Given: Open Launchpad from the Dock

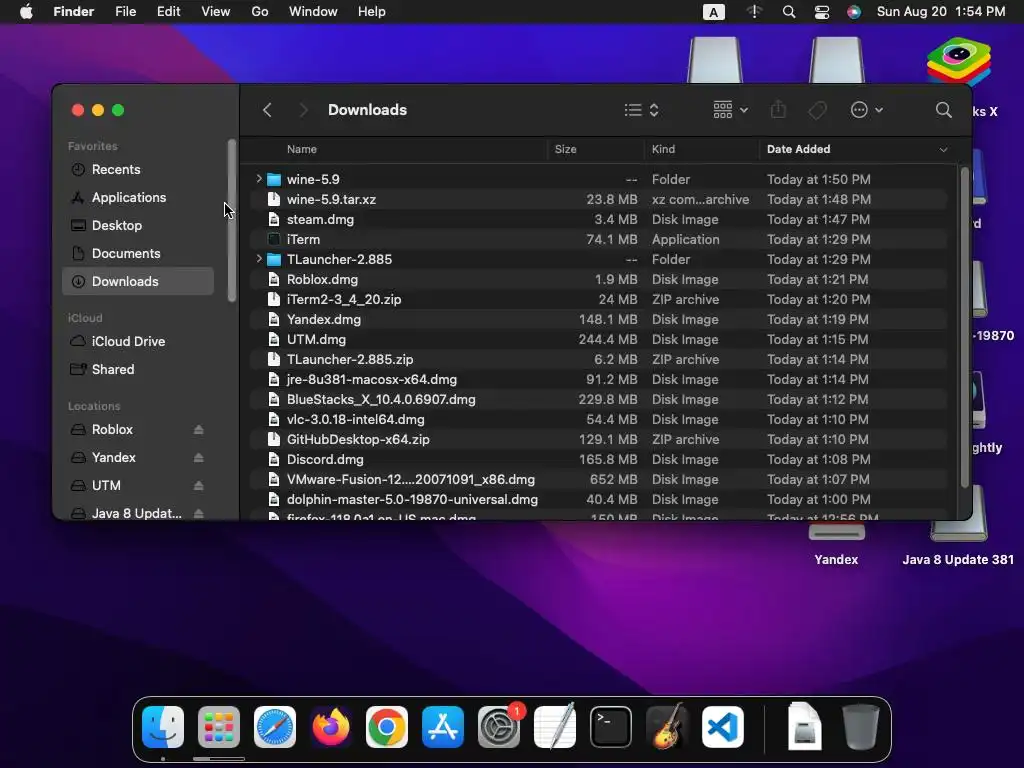Looking at the screenshot, I should tap(219, 727).
